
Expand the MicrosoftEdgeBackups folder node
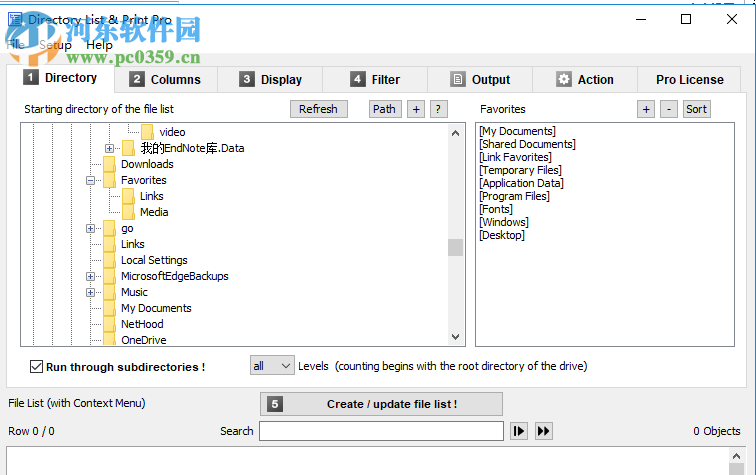(90, 276)
